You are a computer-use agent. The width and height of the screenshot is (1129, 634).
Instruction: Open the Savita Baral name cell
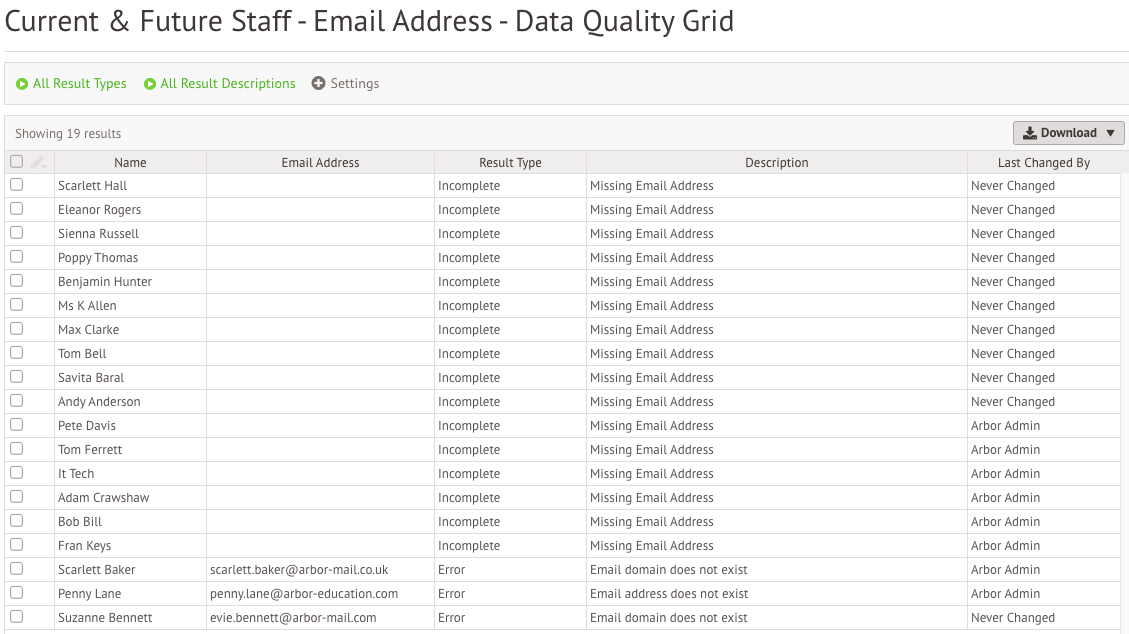click(x=130, y=378)
